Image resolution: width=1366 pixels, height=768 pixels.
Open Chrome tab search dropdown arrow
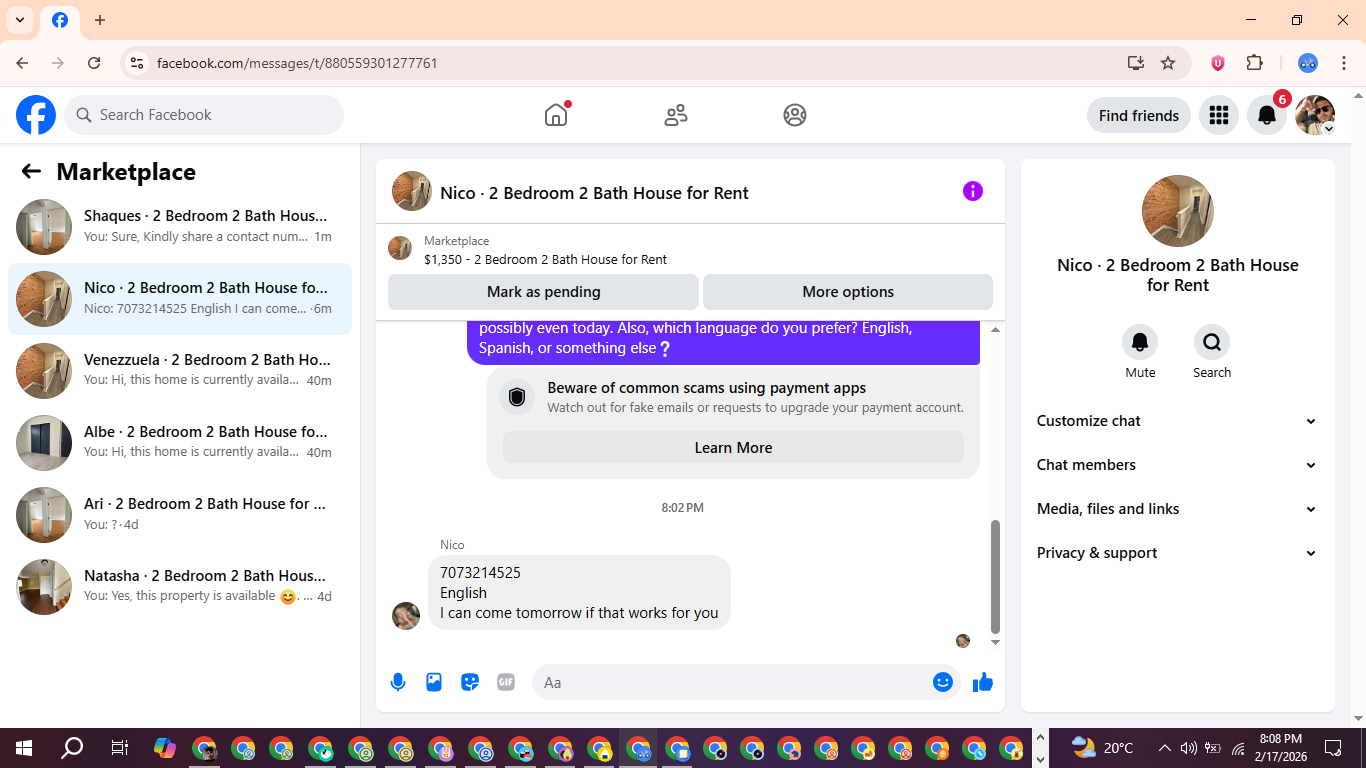click(x=20, y=20)
